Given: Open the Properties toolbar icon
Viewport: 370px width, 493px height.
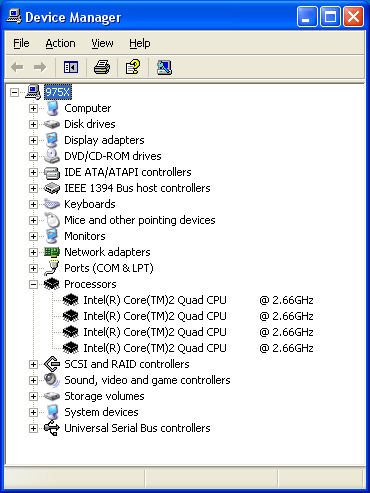Looking at the screenshot, I should 133,67.
